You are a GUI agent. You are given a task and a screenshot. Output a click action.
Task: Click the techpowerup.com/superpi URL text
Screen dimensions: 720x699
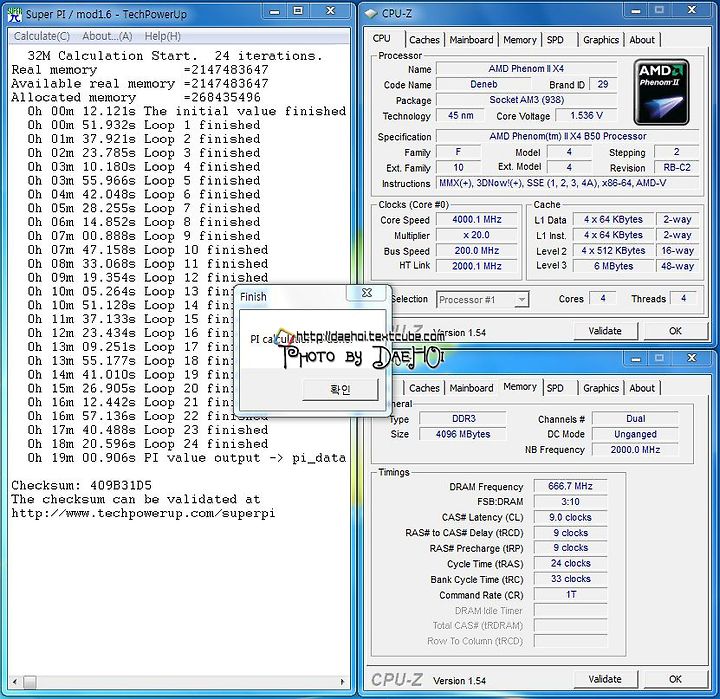click(x=143, y=513)
